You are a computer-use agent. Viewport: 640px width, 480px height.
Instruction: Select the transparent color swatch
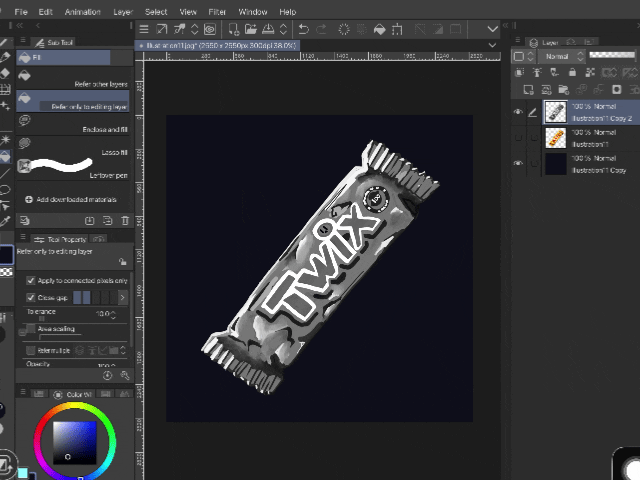(x=6, y=272)
